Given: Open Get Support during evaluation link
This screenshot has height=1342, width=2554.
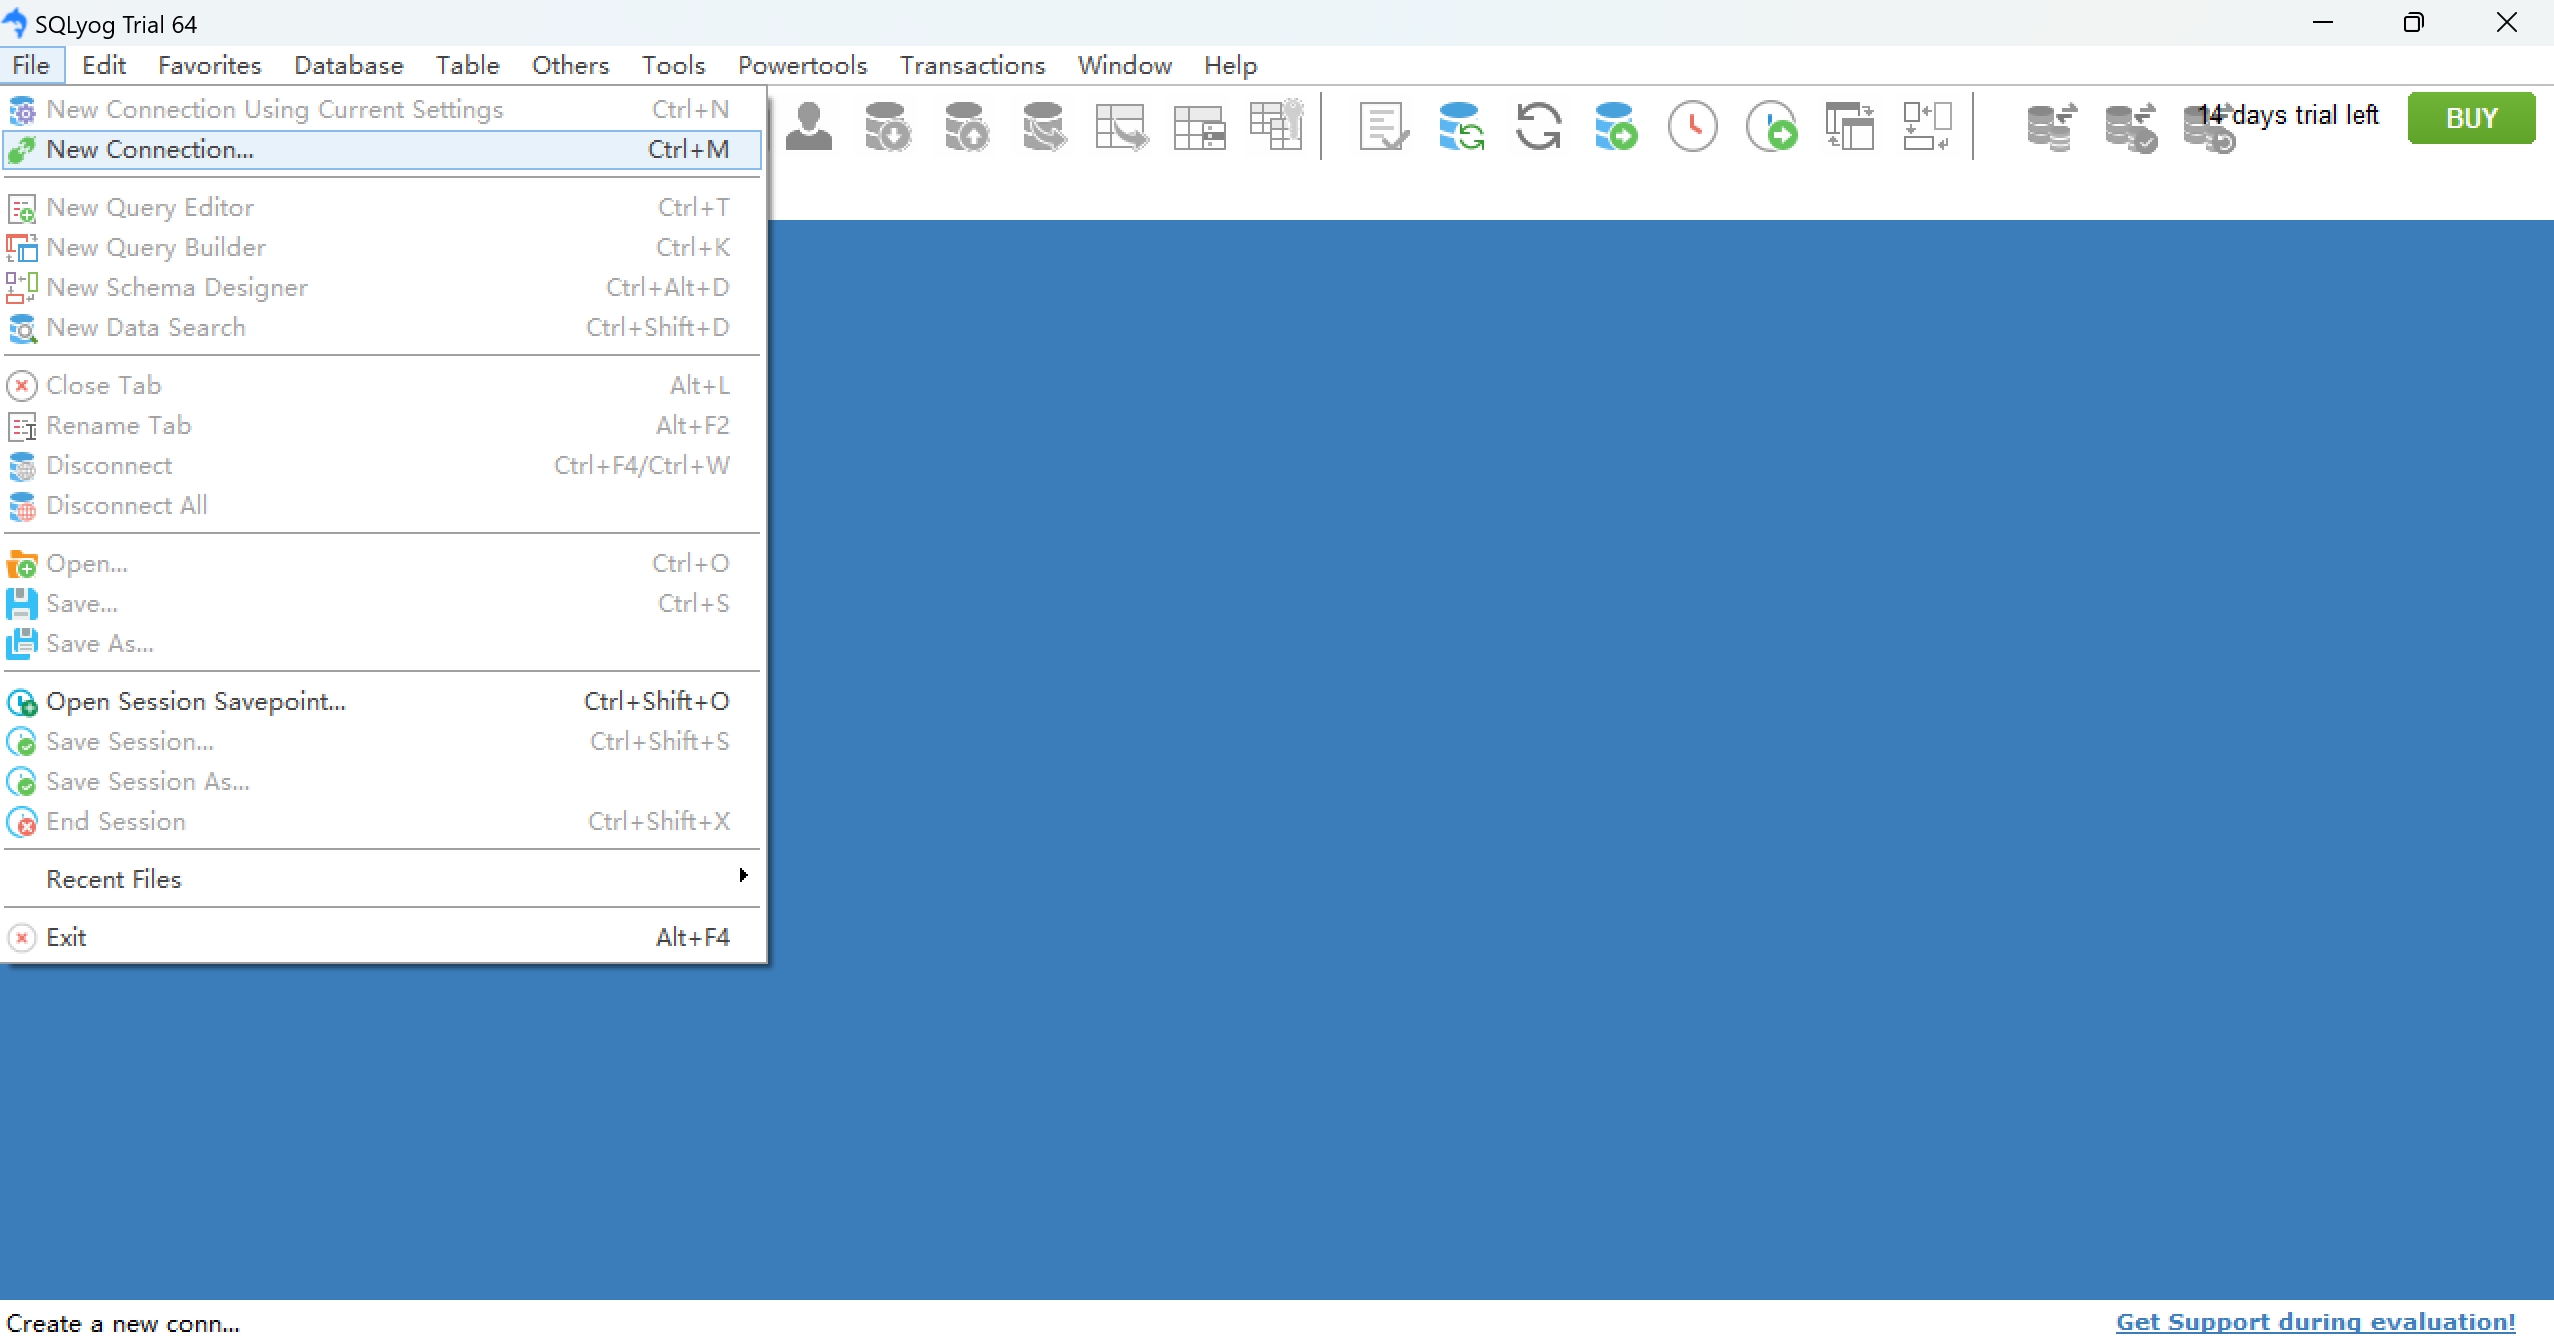Looking at the screenshot, I should point(2314,1322).
